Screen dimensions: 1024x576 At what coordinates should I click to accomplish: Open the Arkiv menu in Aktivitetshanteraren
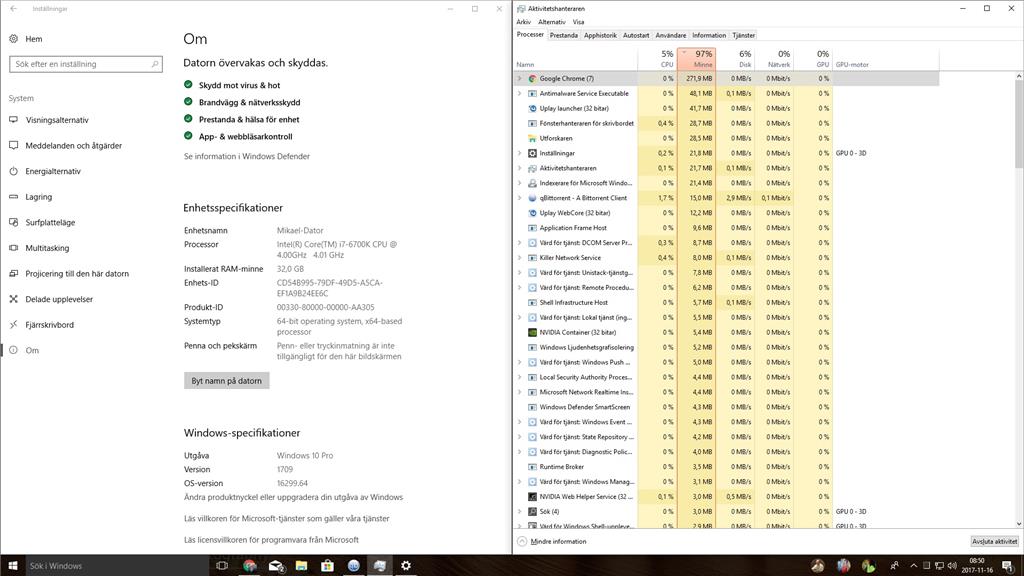[x=524, y=22]
